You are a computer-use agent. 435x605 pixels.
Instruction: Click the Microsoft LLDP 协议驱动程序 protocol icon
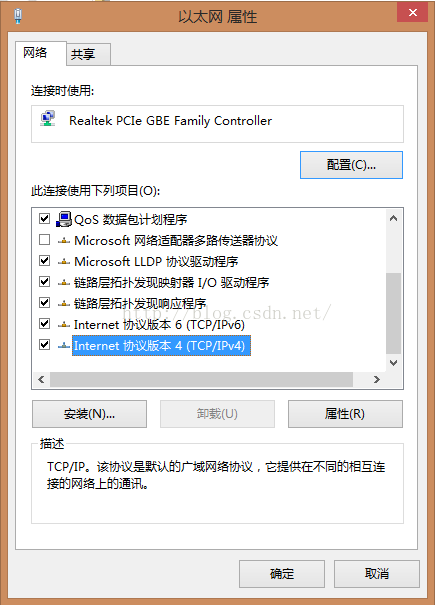tap(64, 262)
